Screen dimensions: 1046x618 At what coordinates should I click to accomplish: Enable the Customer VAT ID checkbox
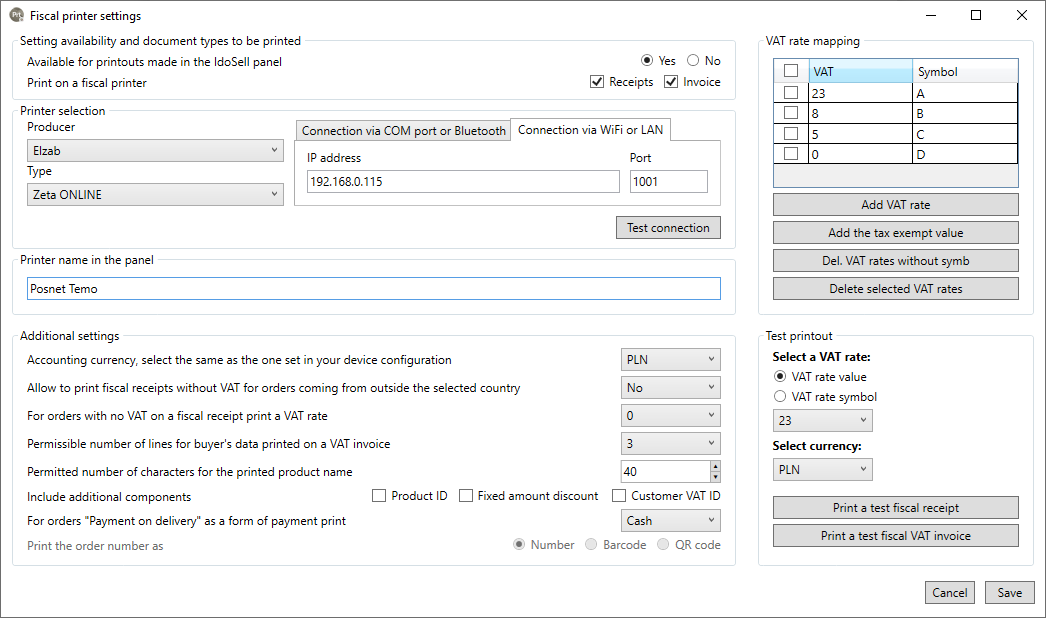click(619, 496)
